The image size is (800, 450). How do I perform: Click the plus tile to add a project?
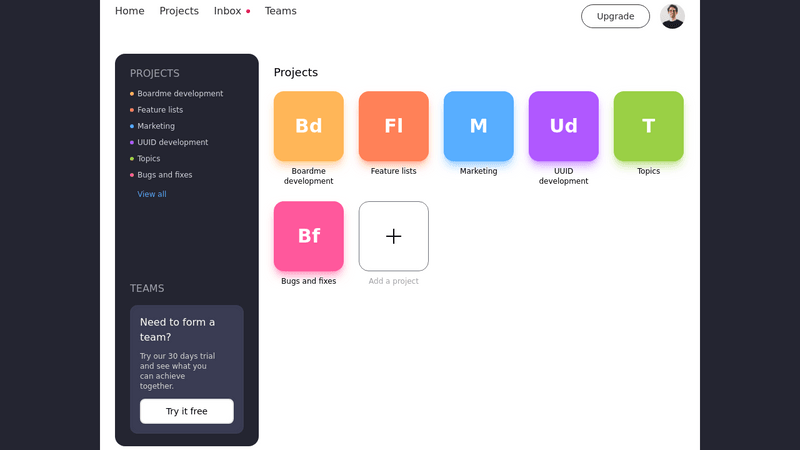coord(393,236)
